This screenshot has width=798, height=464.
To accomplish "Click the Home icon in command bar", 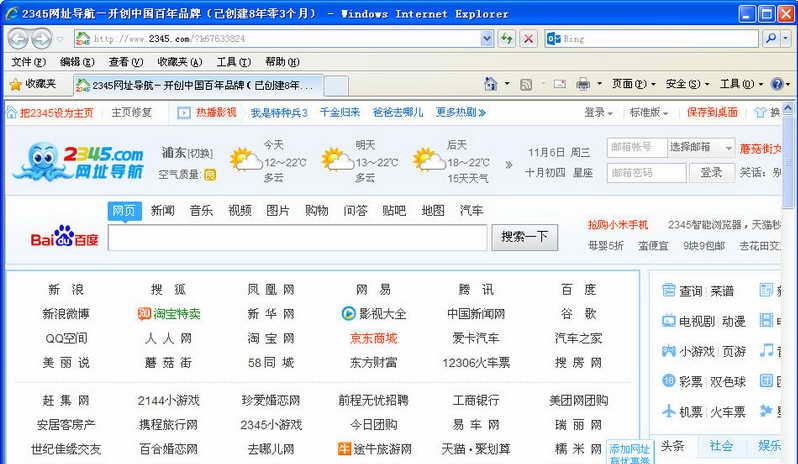I will [x=490, y=84].
